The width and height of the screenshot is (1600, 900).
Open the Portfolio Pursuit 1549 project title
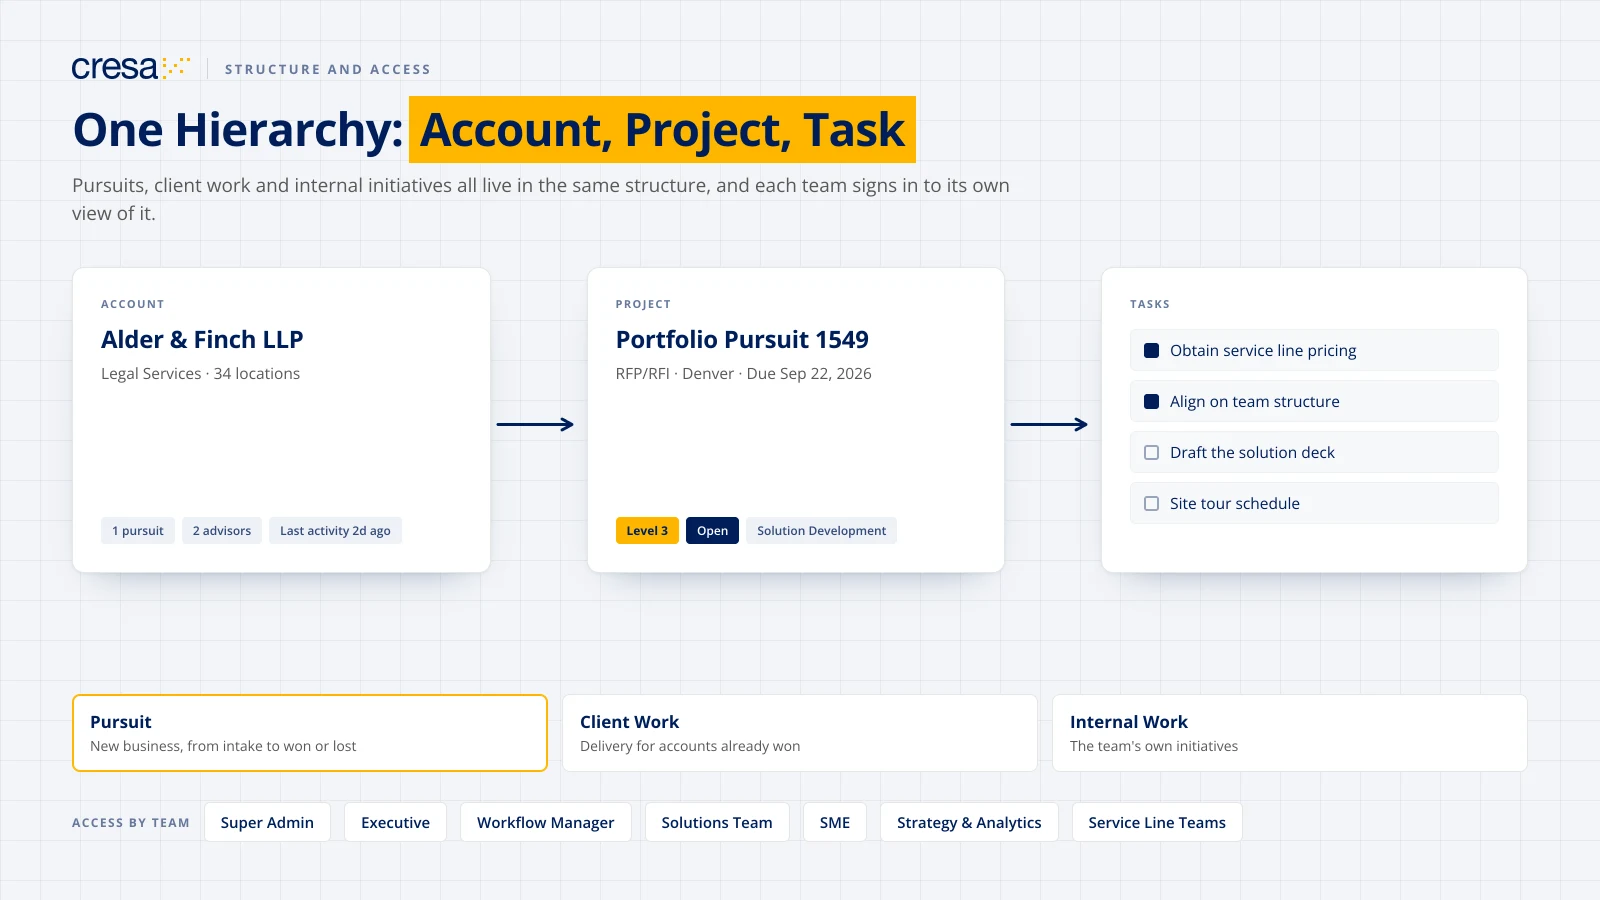(x=742, y=340)
